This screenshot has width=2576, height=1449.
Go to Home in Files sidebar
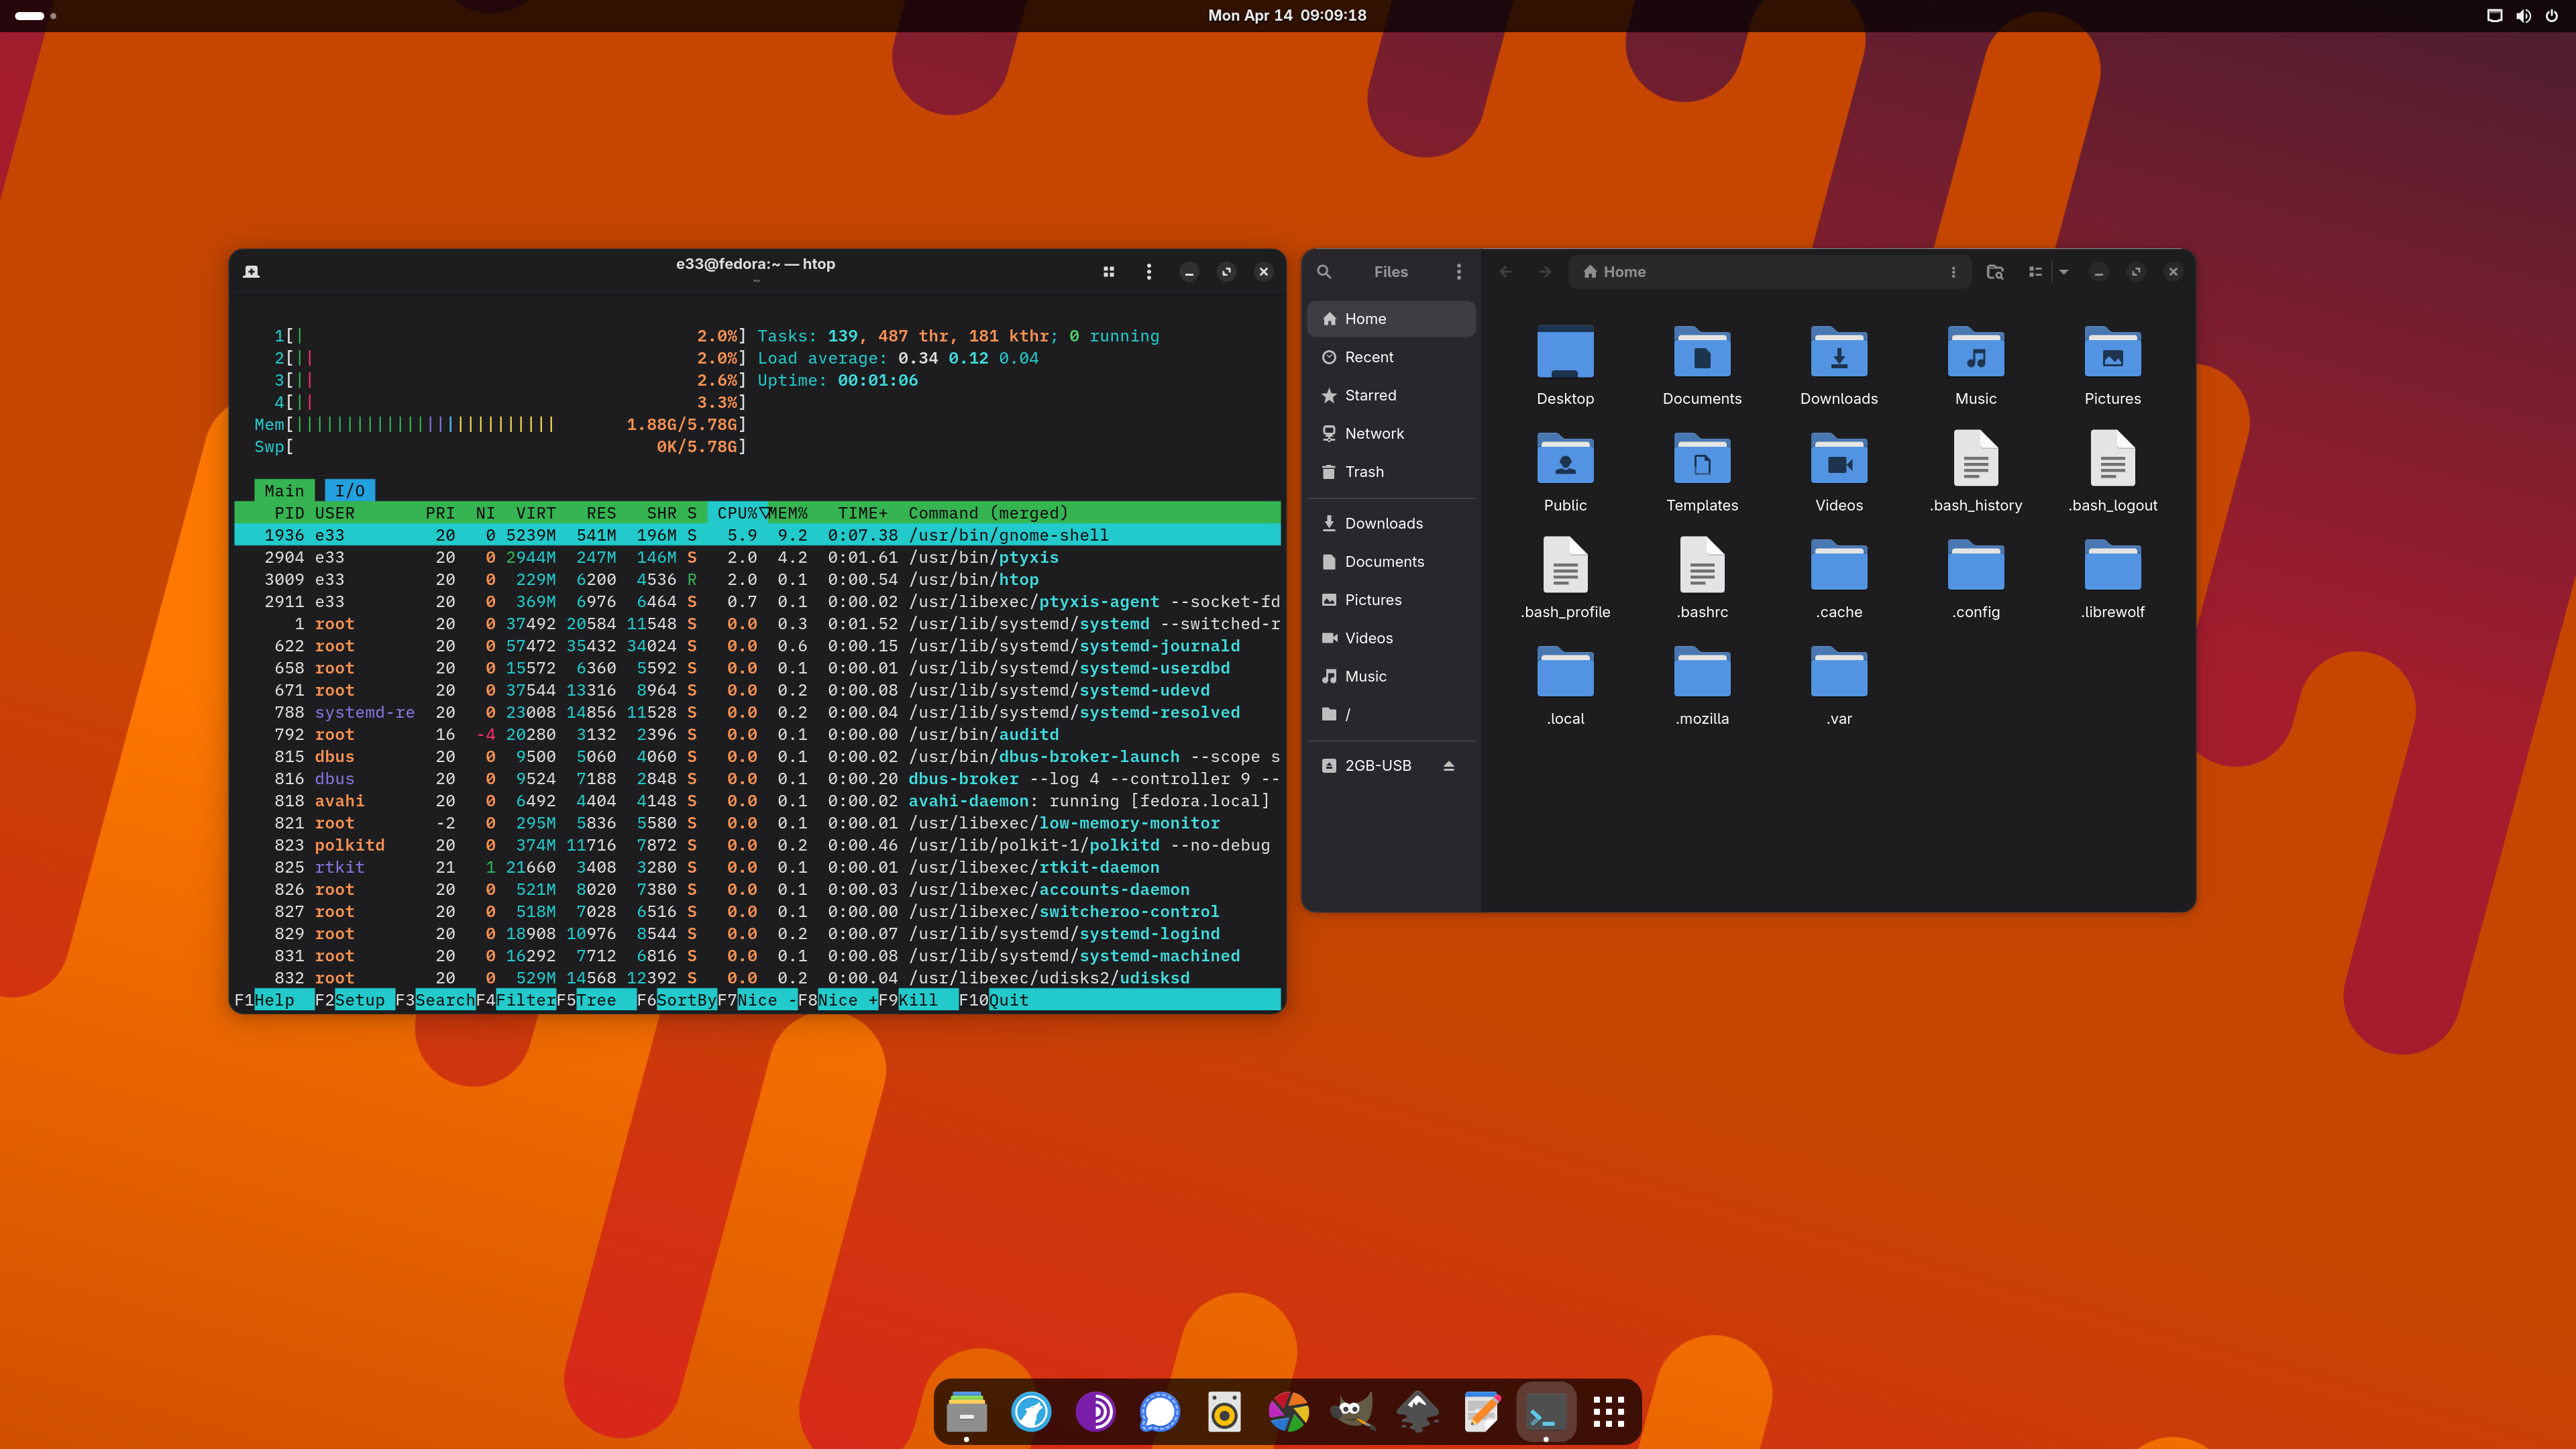pyautogui.click(x=1391, y=319)
